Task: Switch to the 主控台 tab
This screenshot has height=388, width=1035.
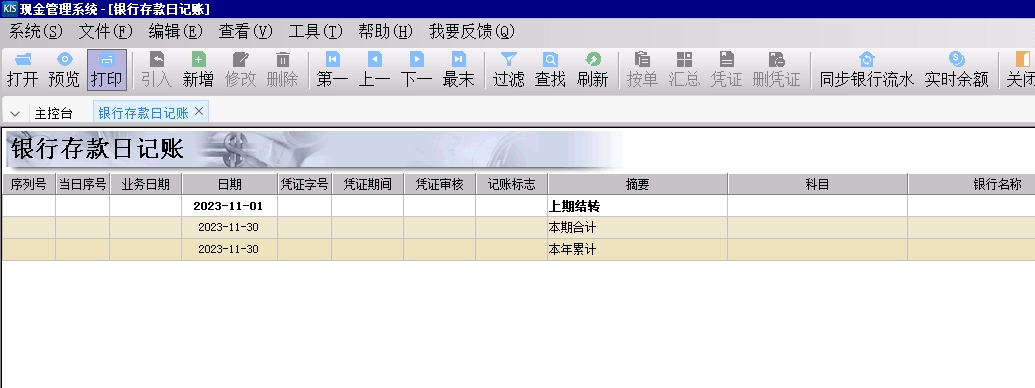Action: click(x=53, y=113)
